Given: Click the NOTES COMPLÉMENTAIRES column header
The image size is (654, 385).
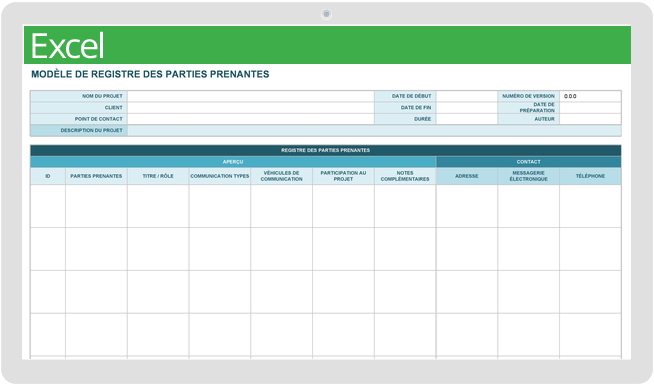Looking at the screenshot, I should click(405, 176).
